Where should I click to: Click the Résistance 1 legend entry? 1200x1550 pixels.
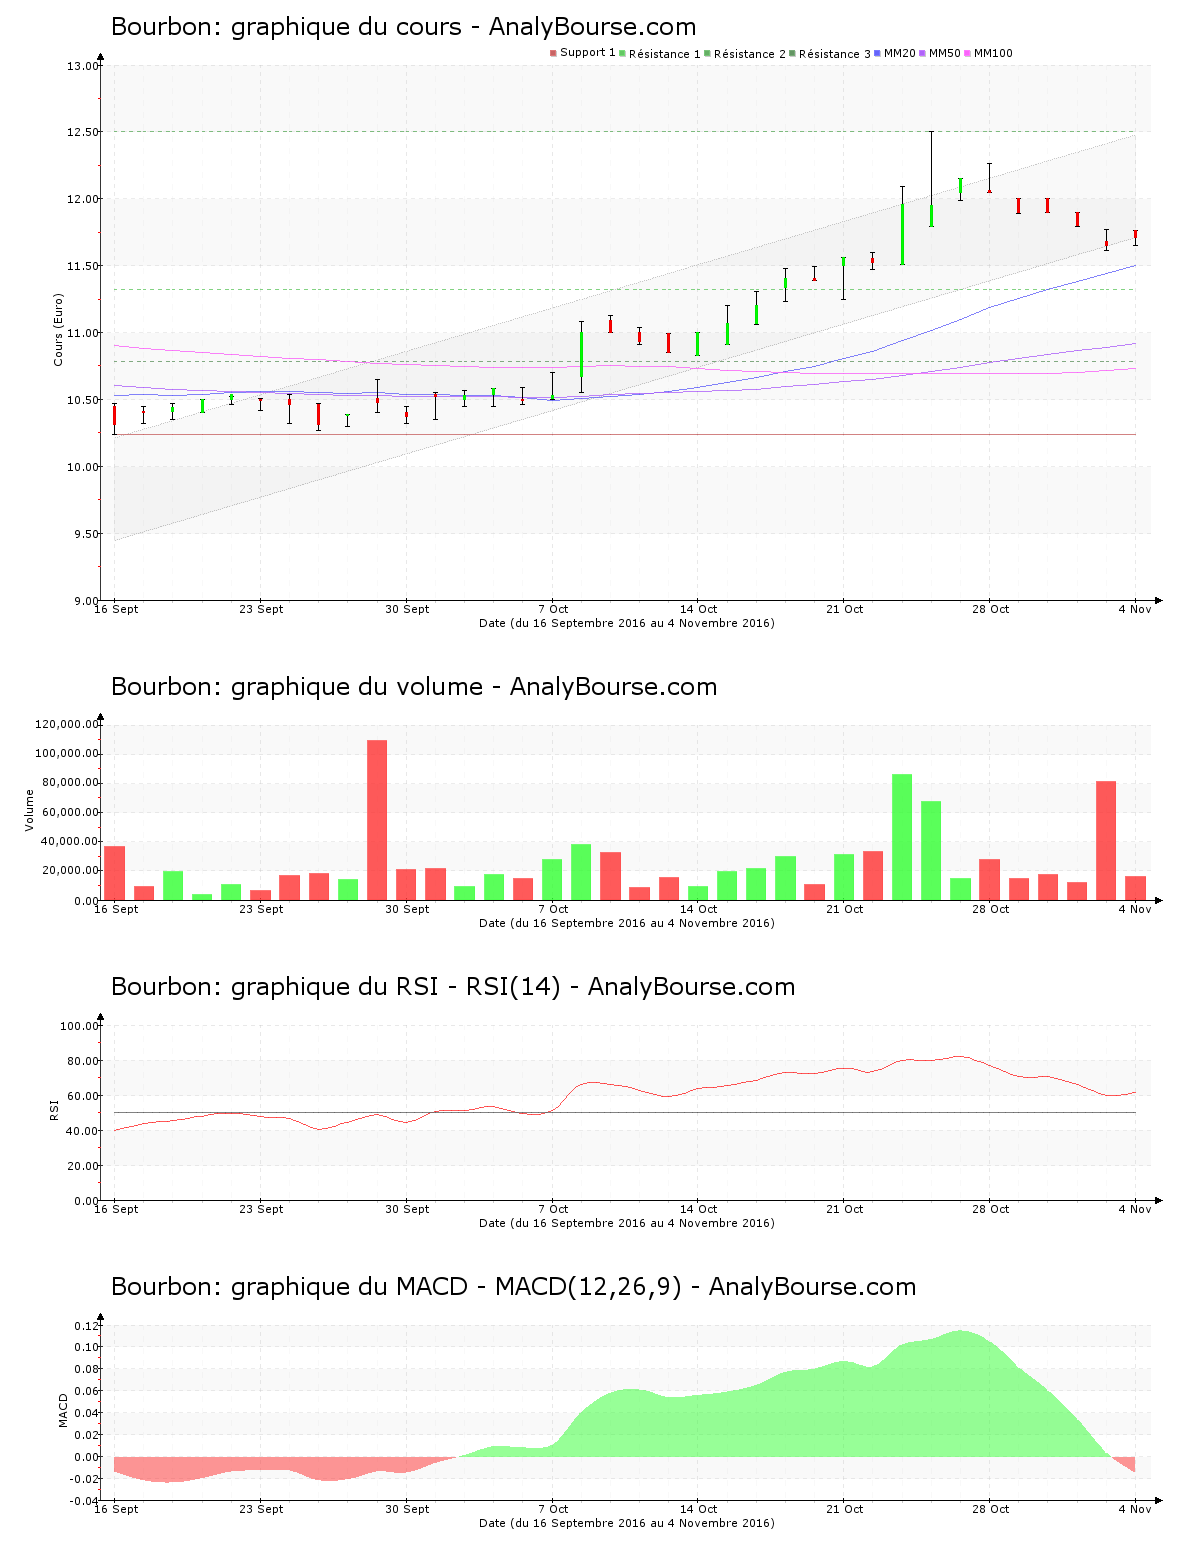tap(660, 53)
